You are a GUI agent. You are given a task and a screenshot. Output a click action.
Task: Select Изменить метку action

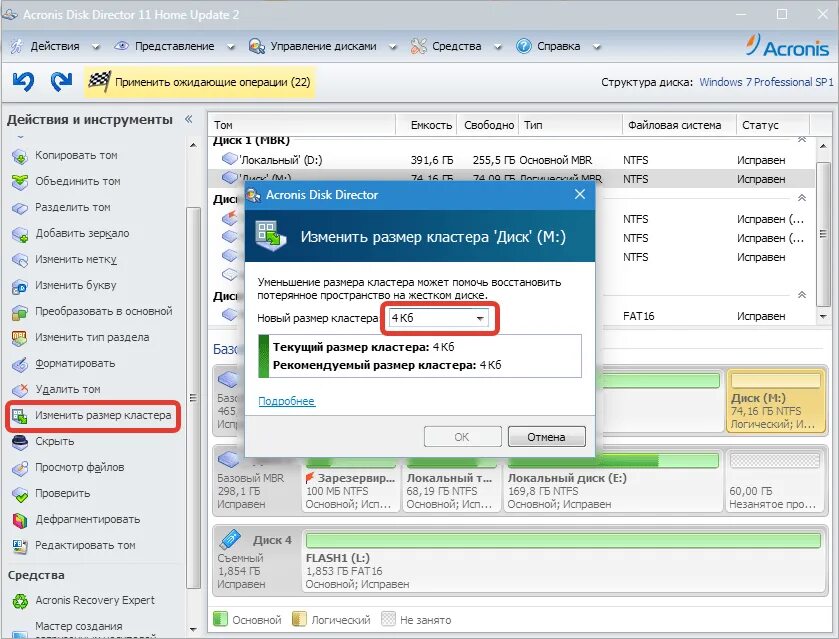(x=75, y=259)
